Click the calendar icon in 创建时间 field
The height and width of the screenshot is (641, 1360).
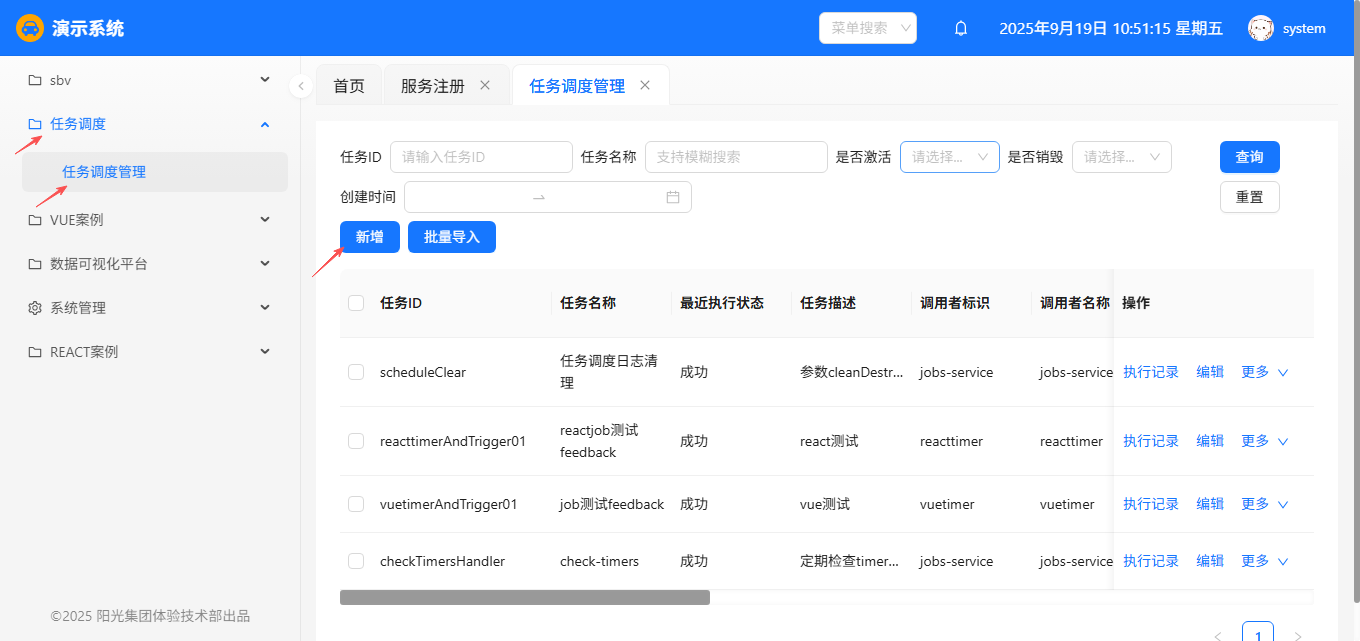(673, 197)
